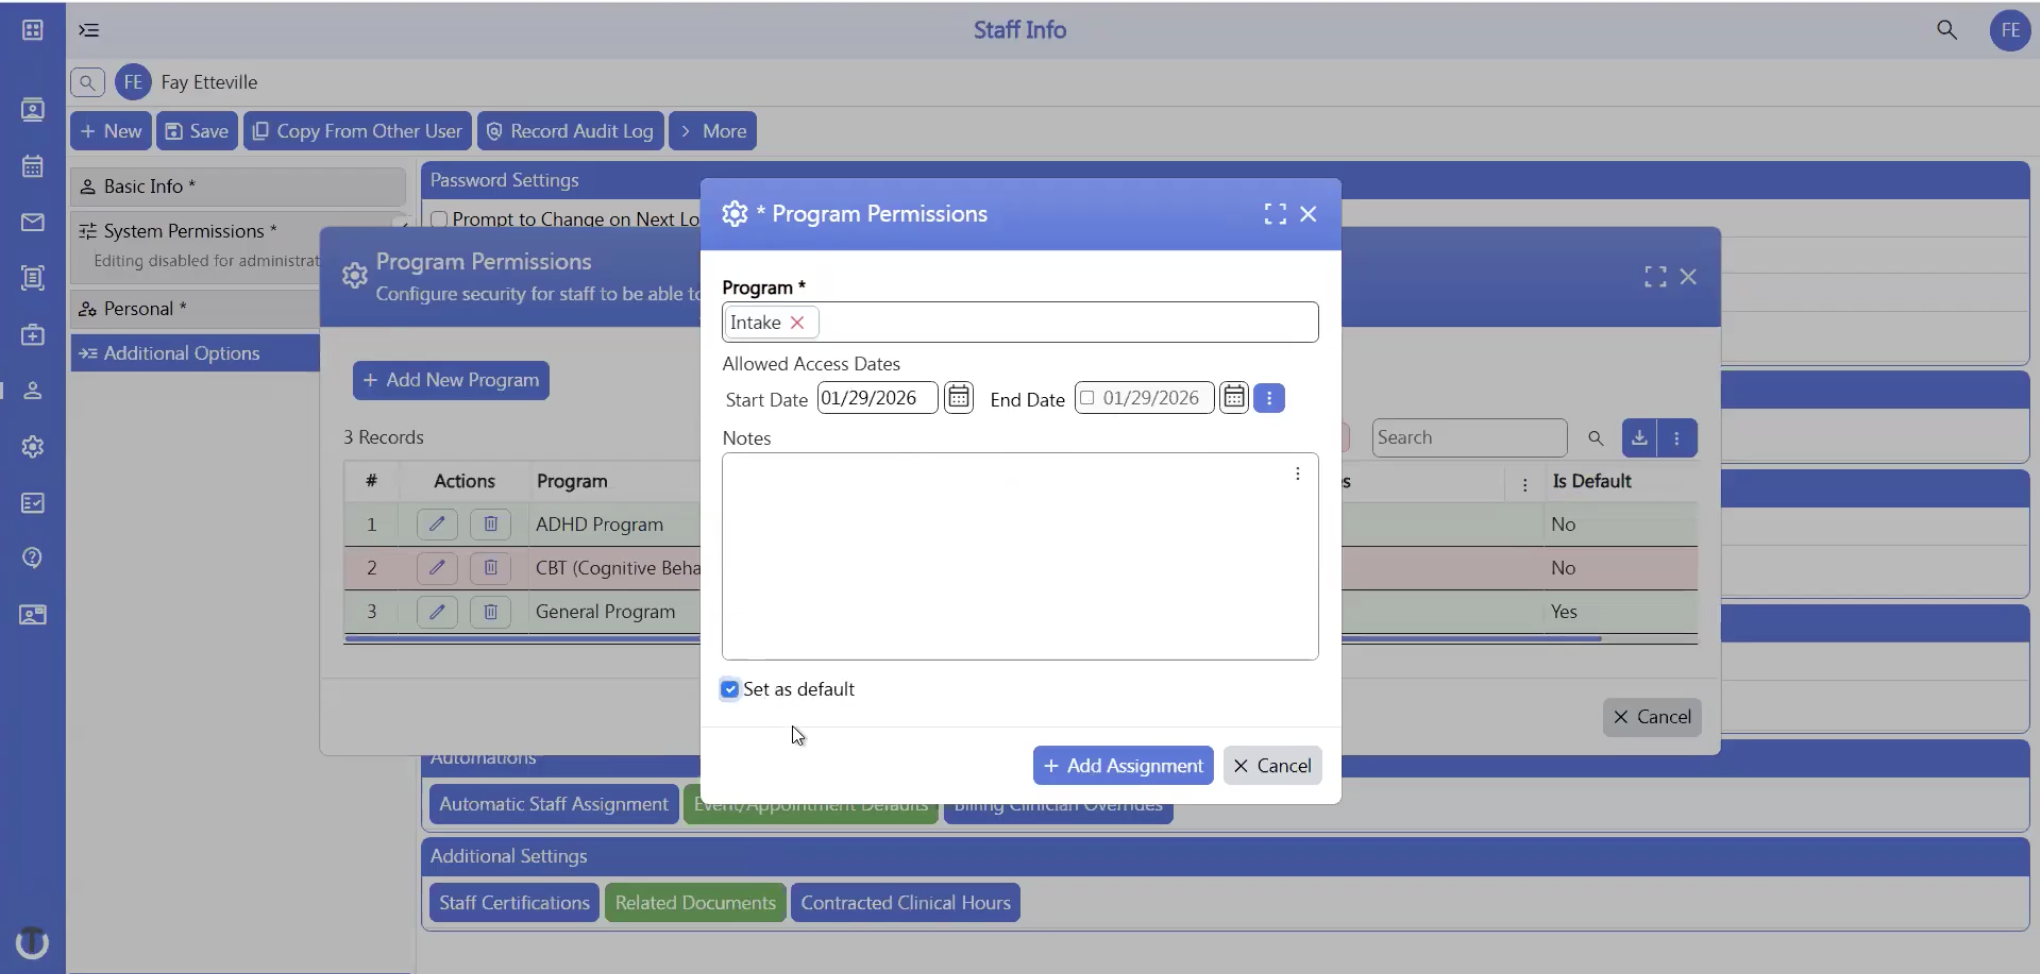Check the End Date checkbox
The width and height of the screenshot is (2040, 974).
1087,397
